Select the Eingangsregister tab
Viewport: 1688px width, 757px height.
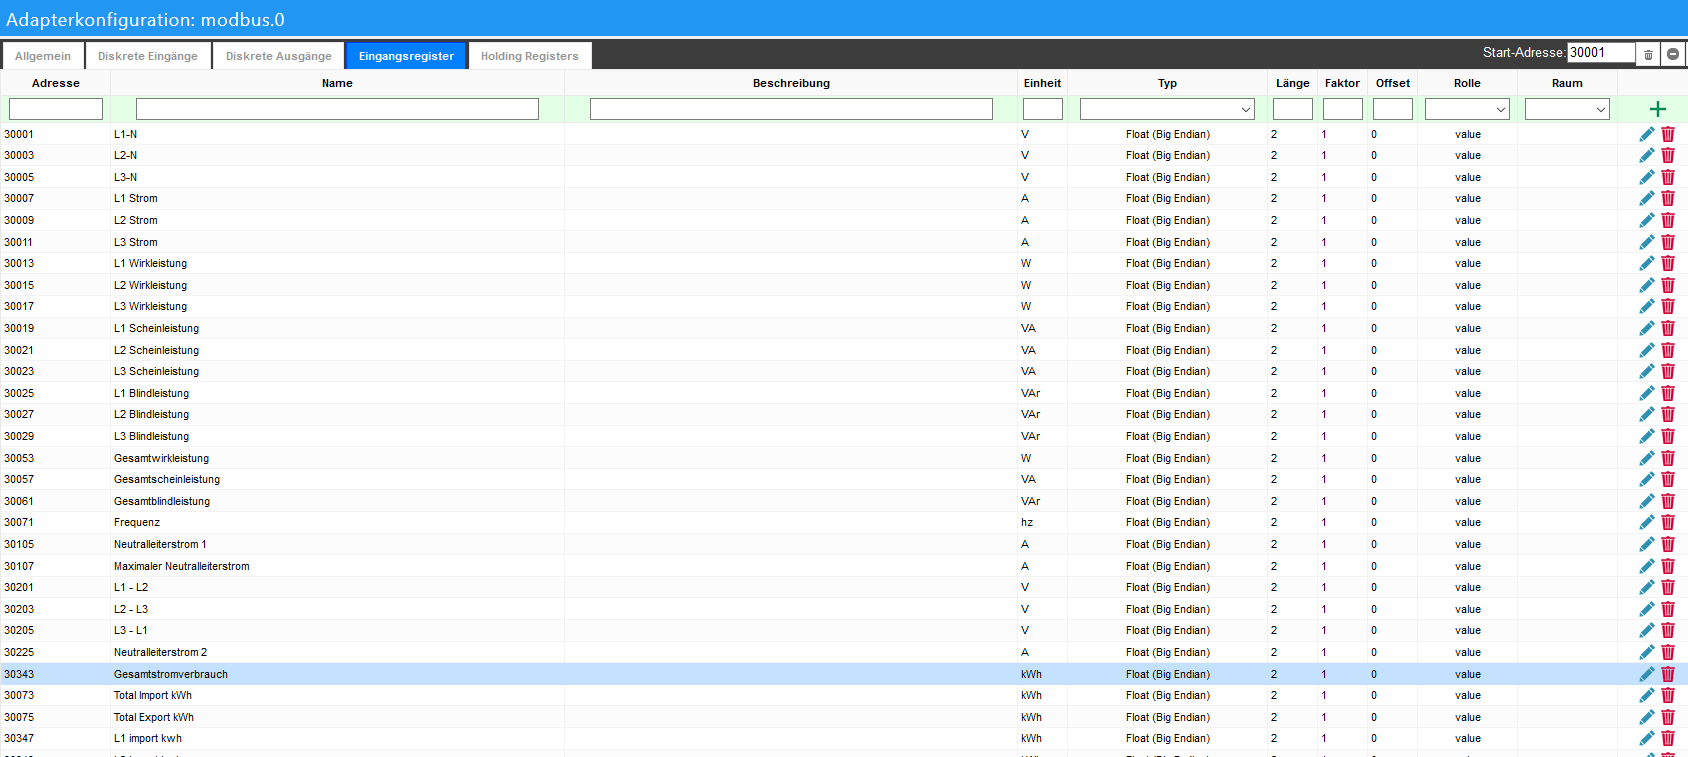coord(406,56)
